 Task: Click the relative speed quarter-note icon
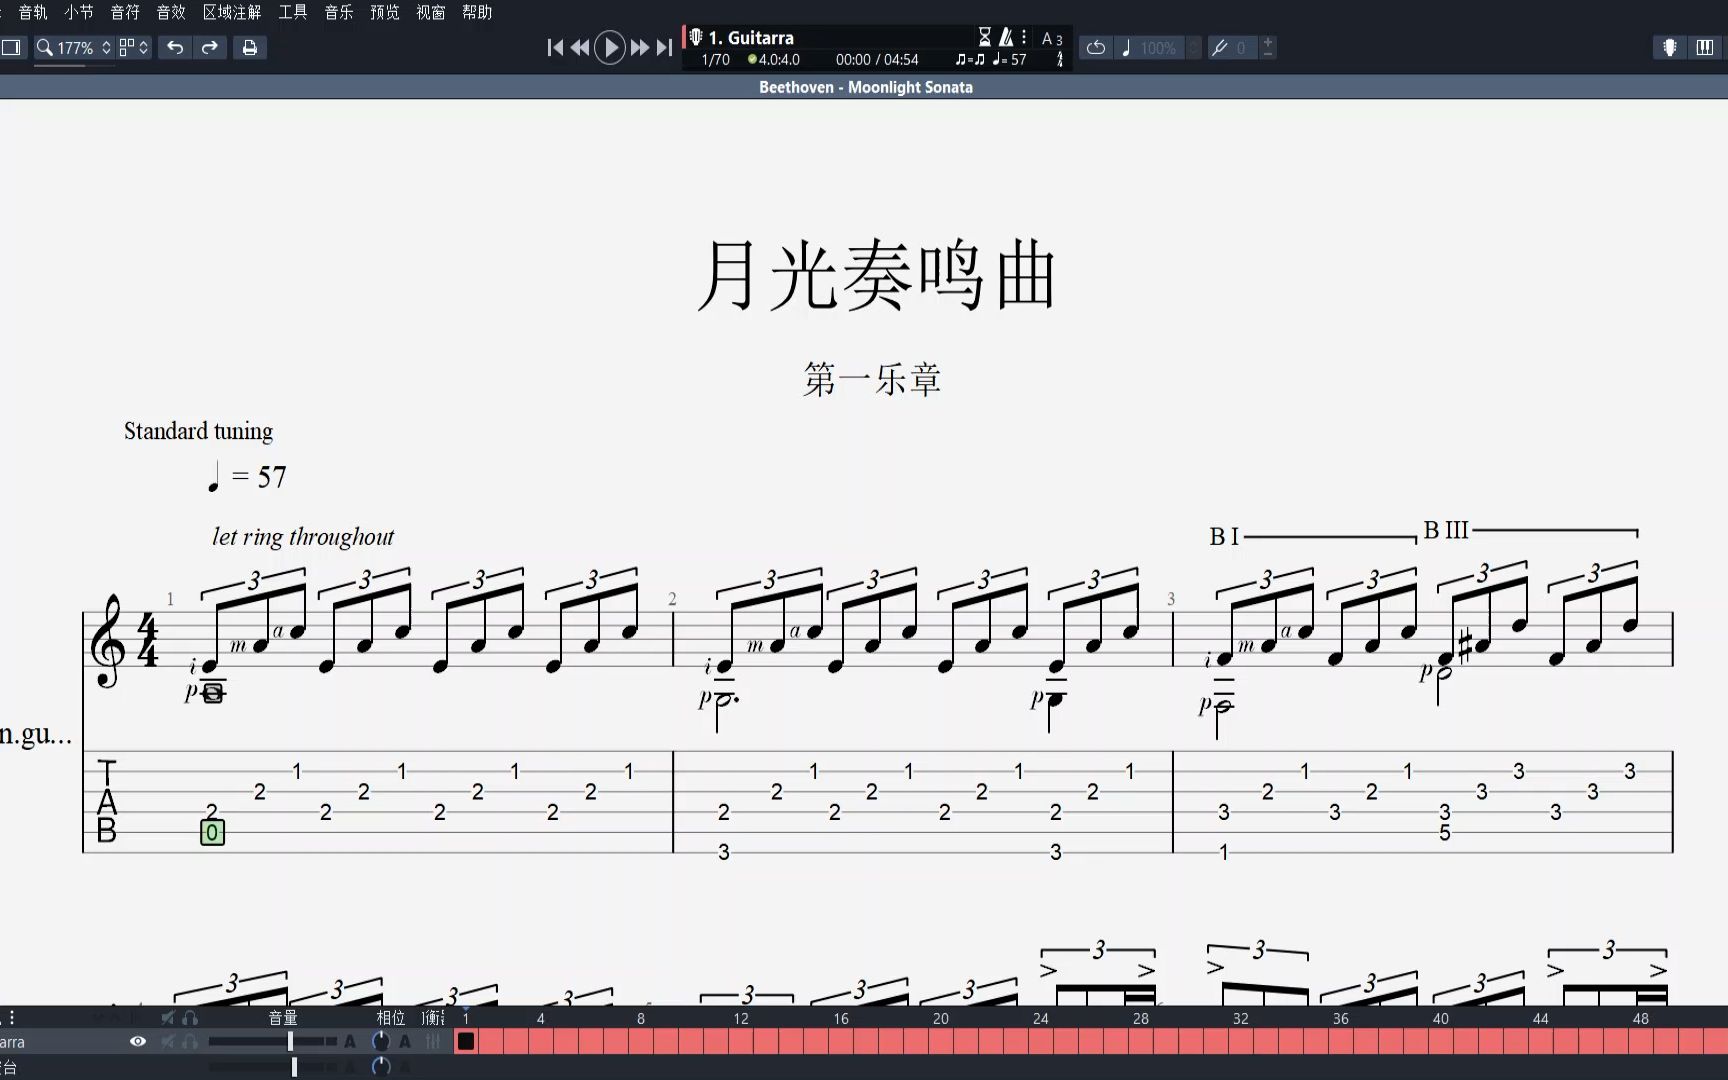(x=1126, y=47)
